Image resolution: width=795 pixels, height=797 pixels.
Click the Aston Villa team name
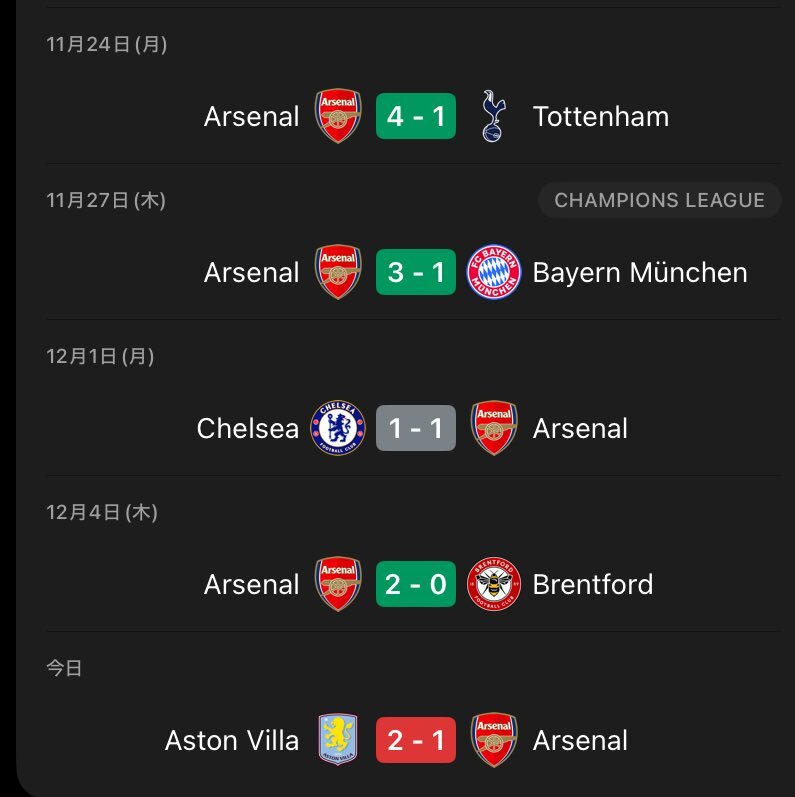point(232,741)
